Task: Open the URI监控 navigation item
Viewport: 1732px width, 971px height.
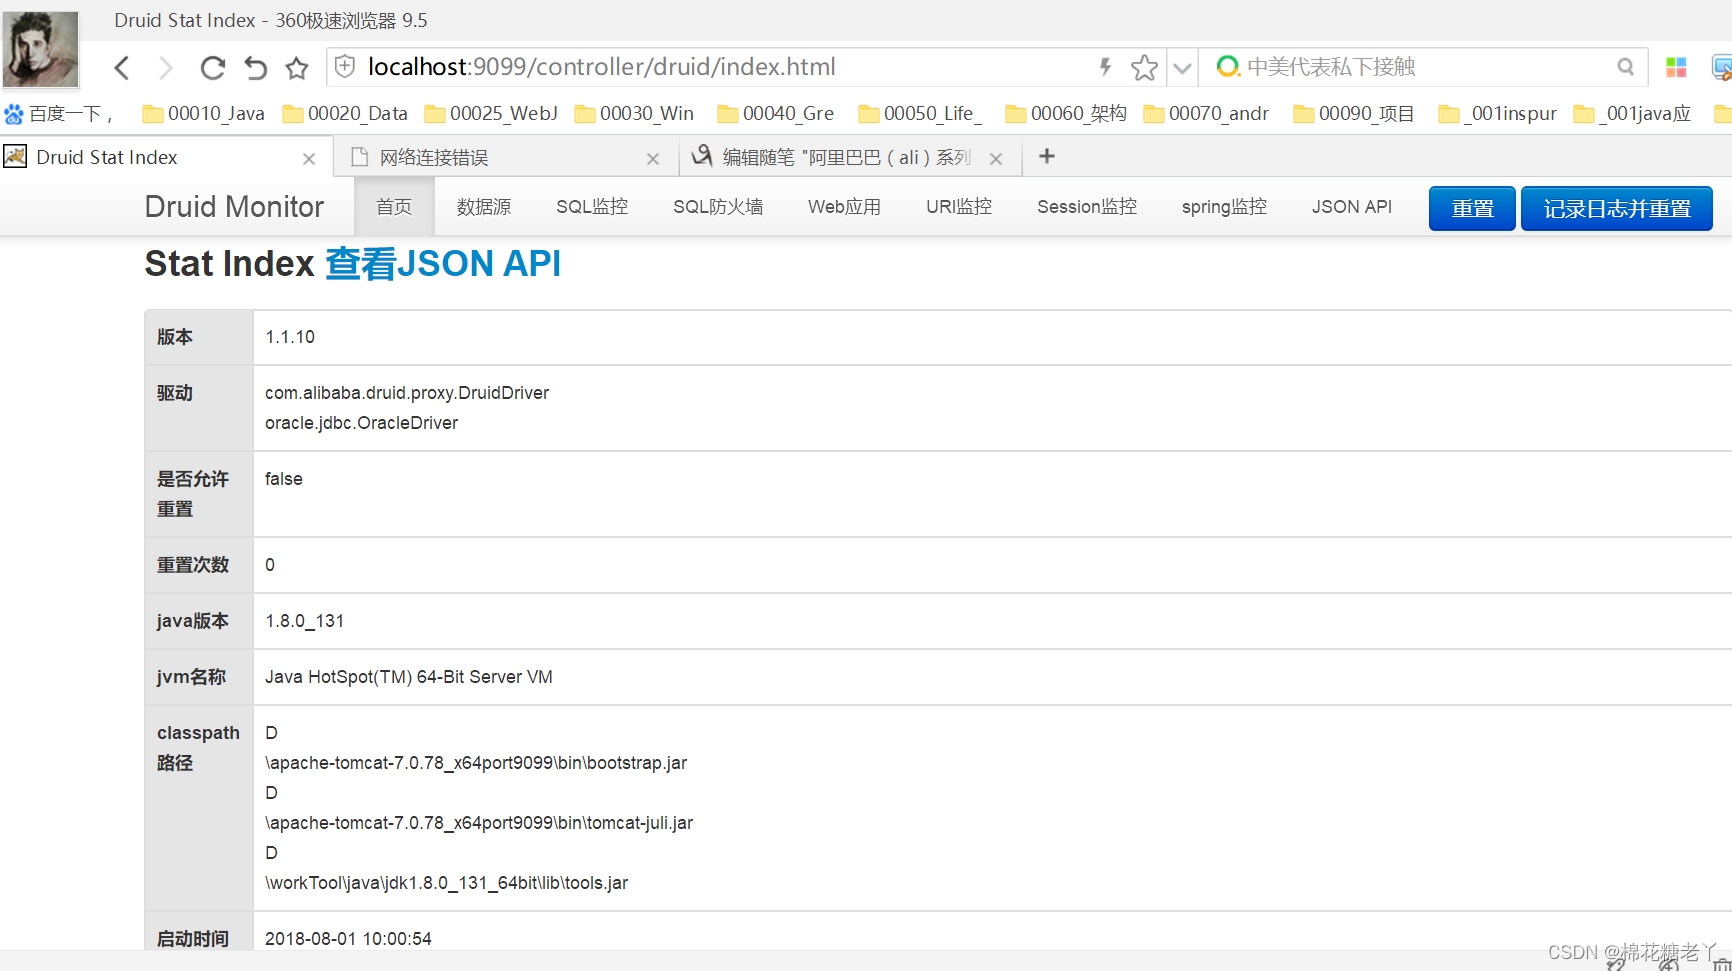Action: (959, 206)
